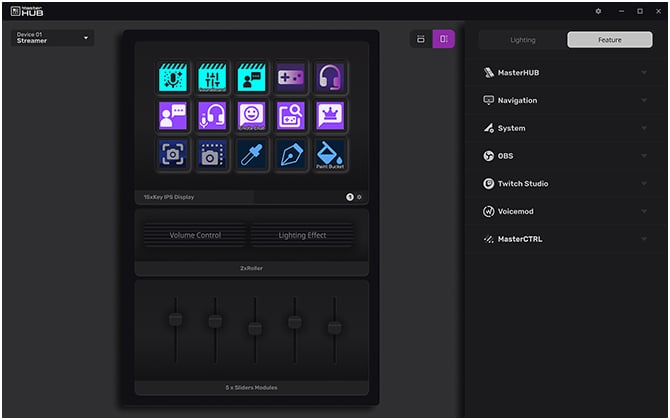Switch to the Lighting tab
Viewport: 670px width, 420px height.
click(x=522, y=40)
